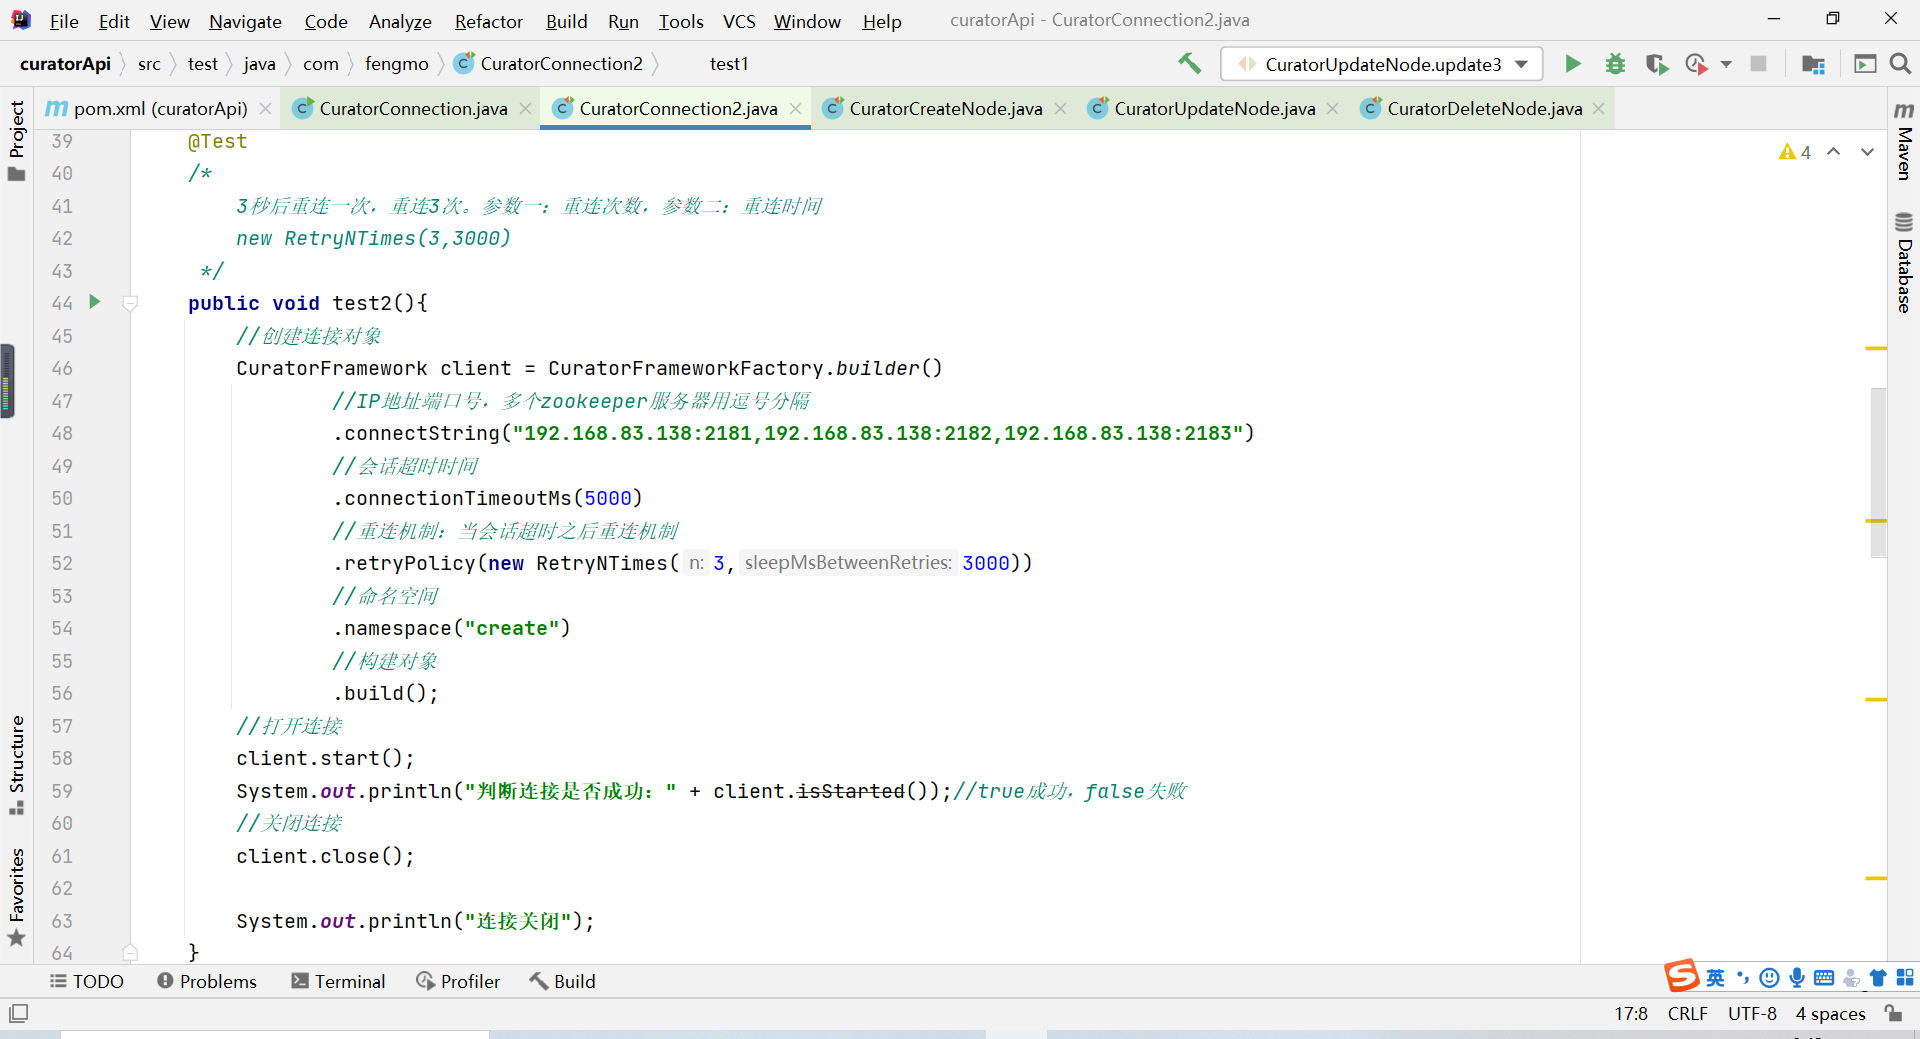Open Project Structure dialog icon
The height and width of the screenshot is (1039, 1920).
(x=1813, y=64)
